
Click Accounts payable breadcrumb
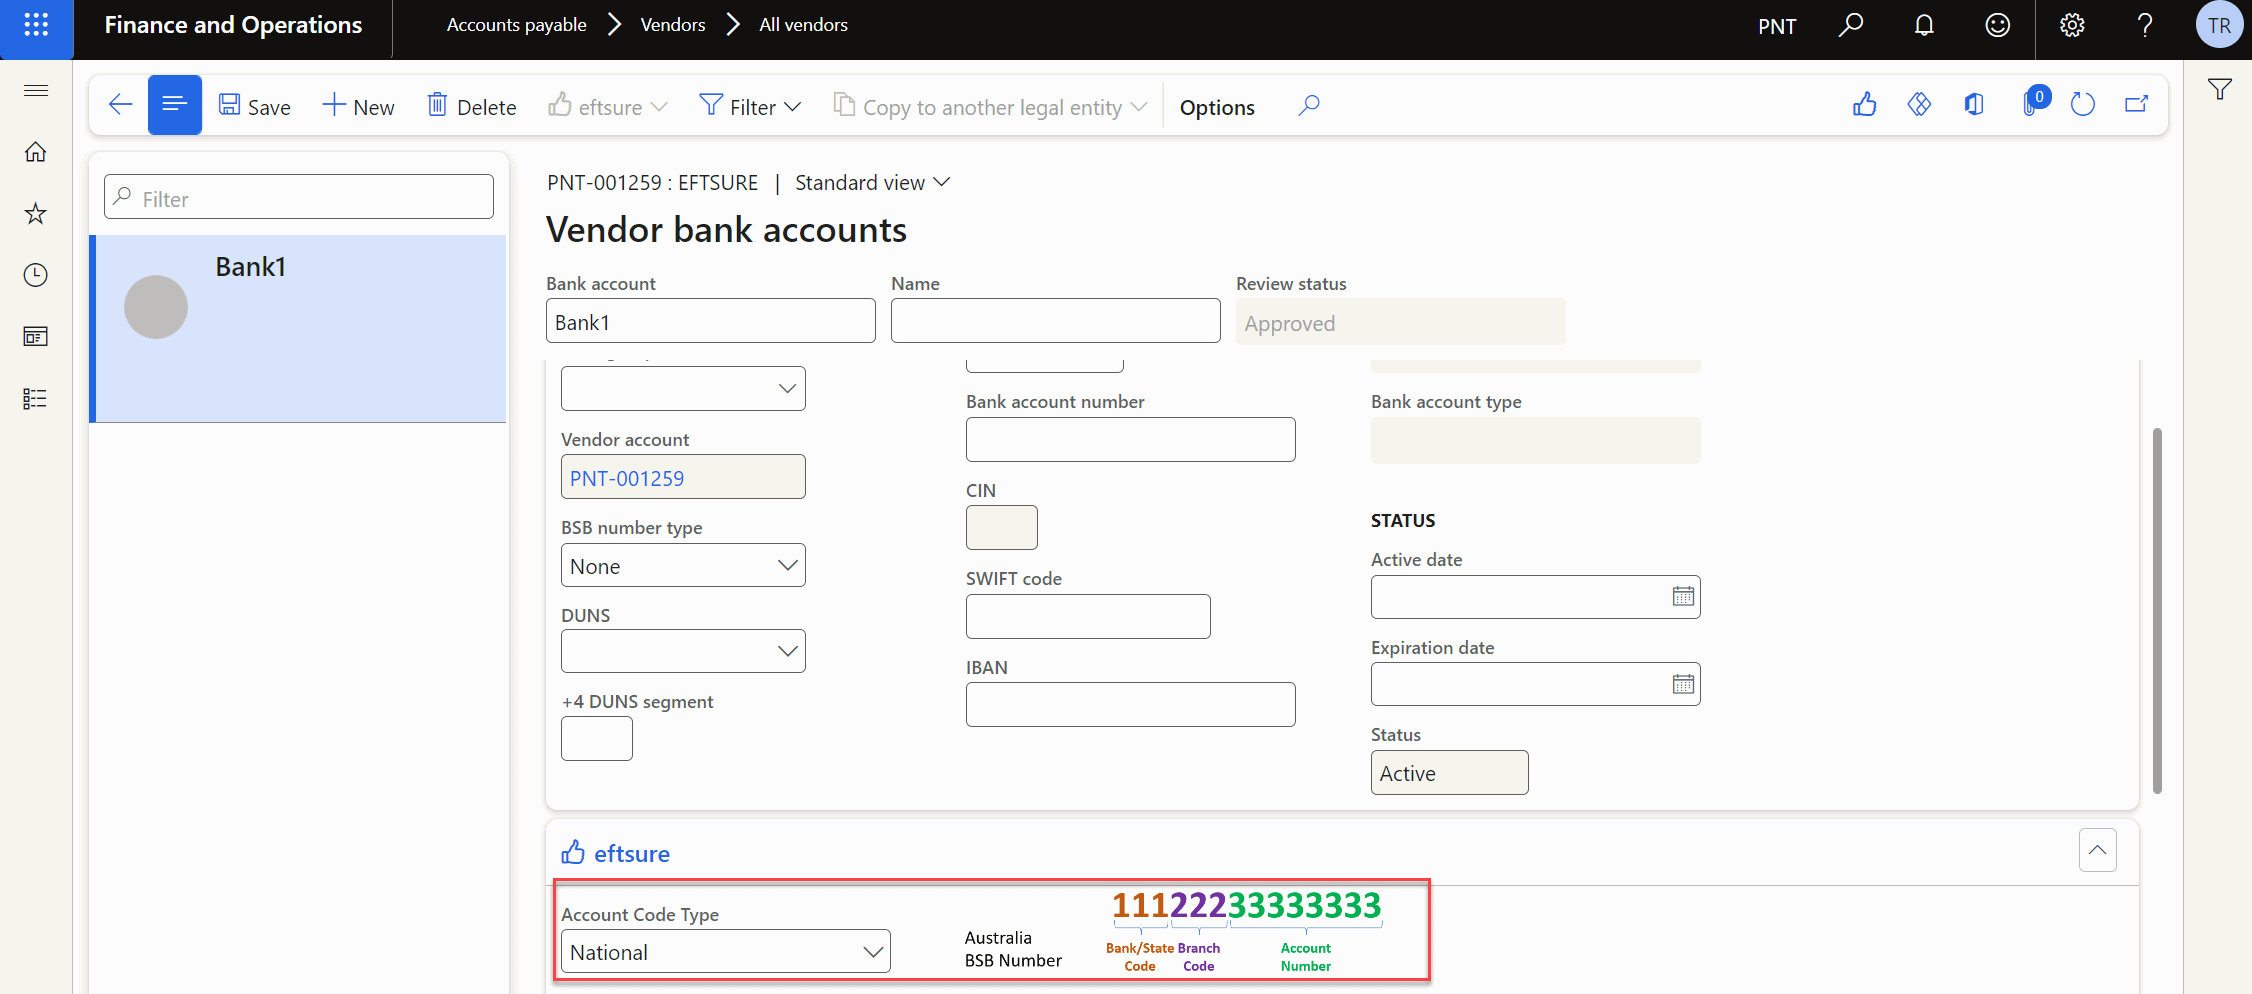[516, 25]
